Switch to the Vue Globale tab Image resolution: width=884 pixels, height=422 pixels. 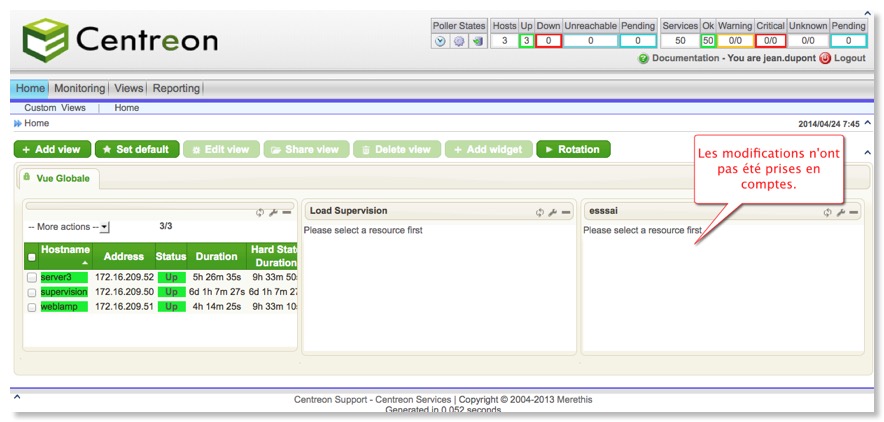coord(62,177)
